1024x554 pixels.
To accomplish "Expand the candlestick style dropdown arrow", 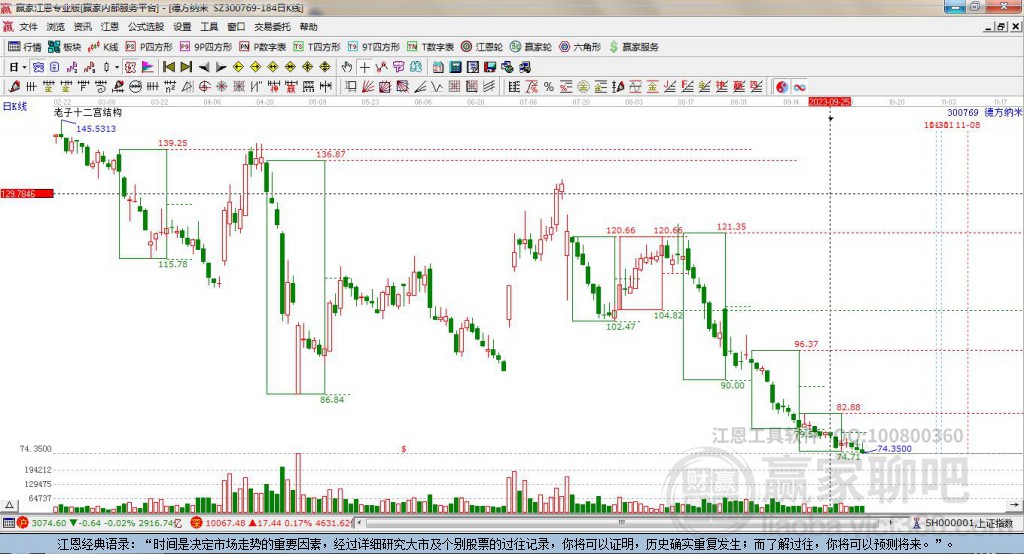I will [x=117, y=67].
